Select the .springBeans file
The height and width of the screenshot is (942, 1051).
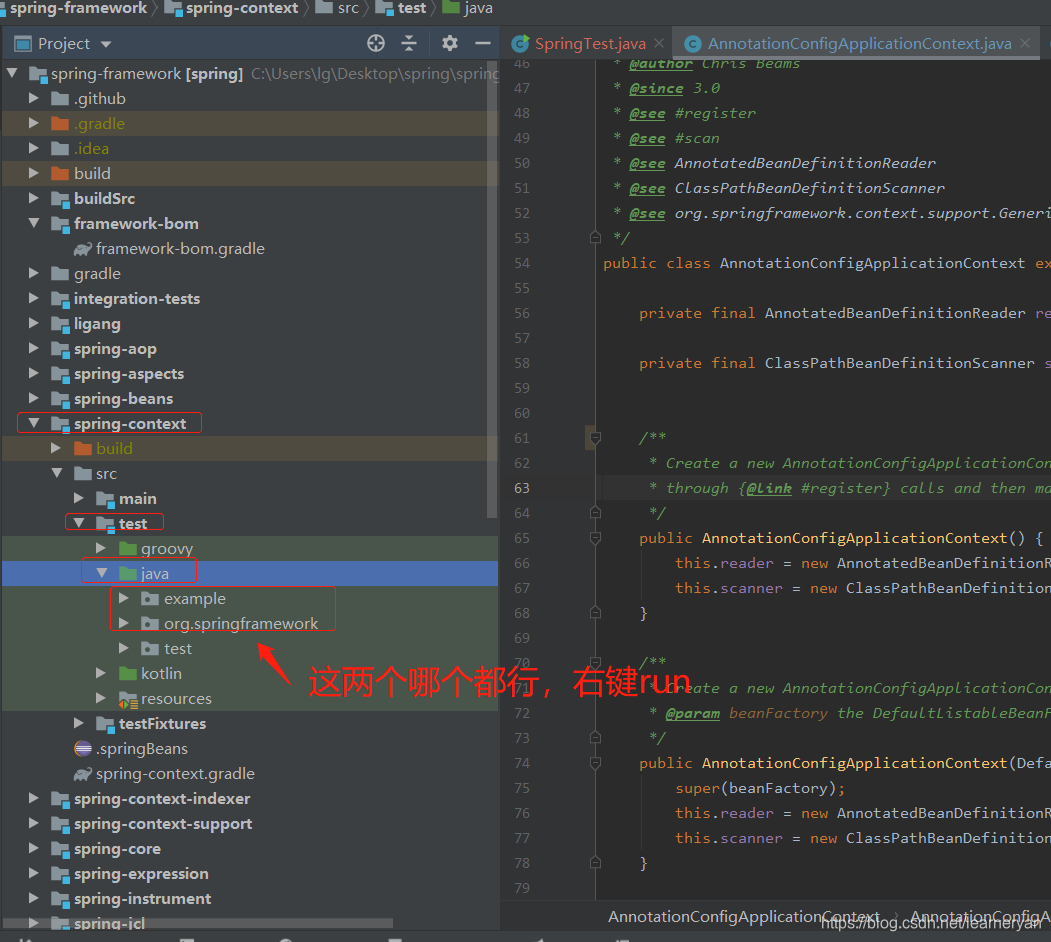(x=141, y=748)
